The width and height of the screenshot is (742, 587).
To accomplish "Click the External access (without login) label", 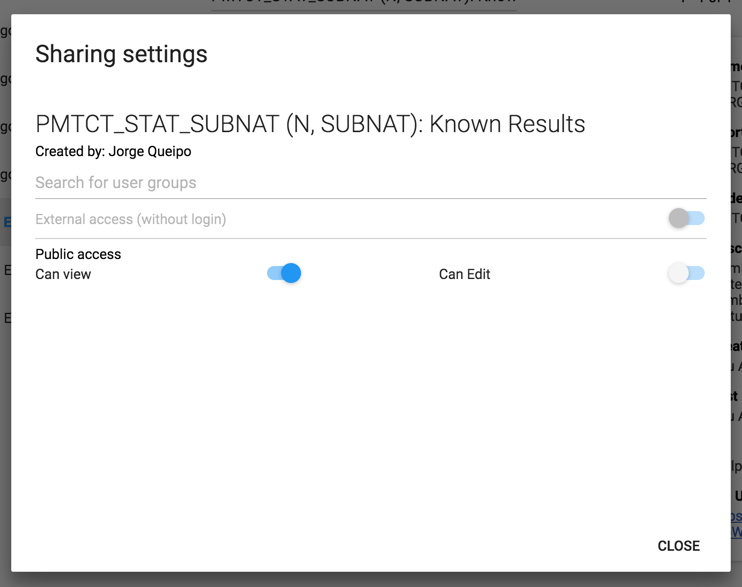I will point(131,219).
